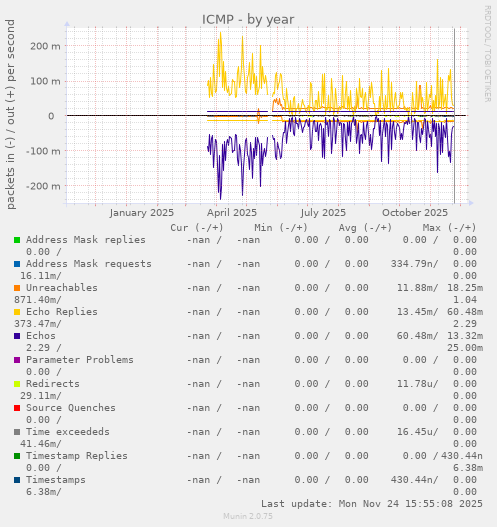Click the Unreachables orange legend swatch
Screen dimensions: 497x527
pos(17,288)
